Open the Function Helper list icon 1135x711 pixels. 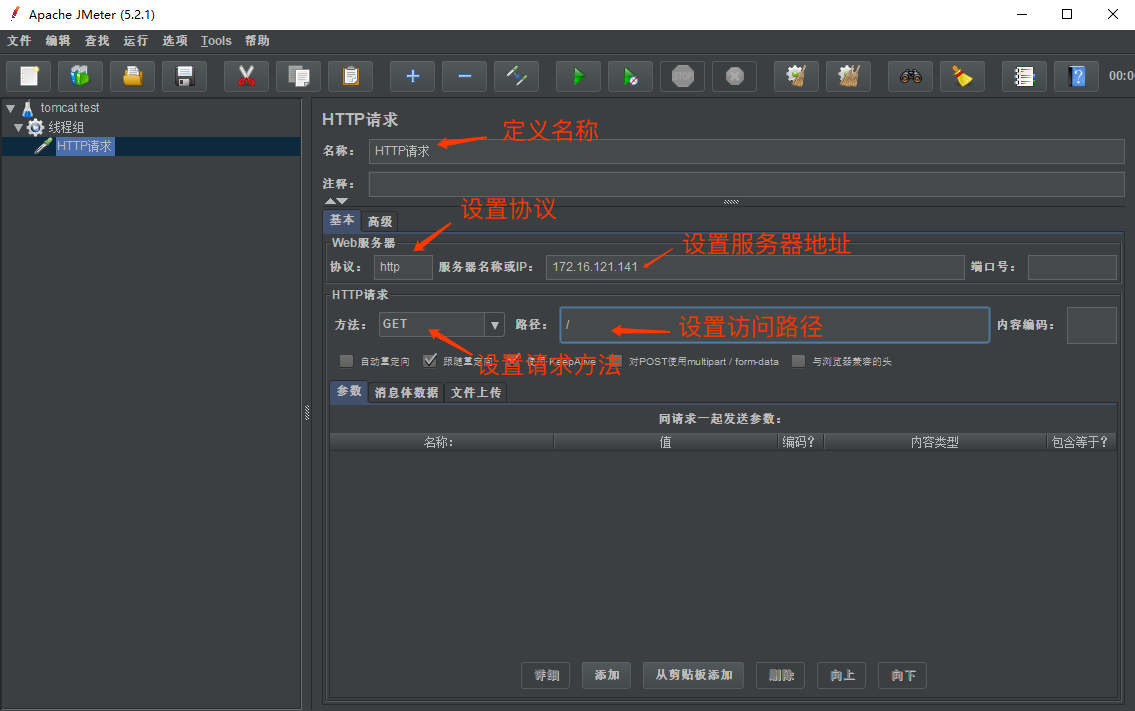point(1024,76)
